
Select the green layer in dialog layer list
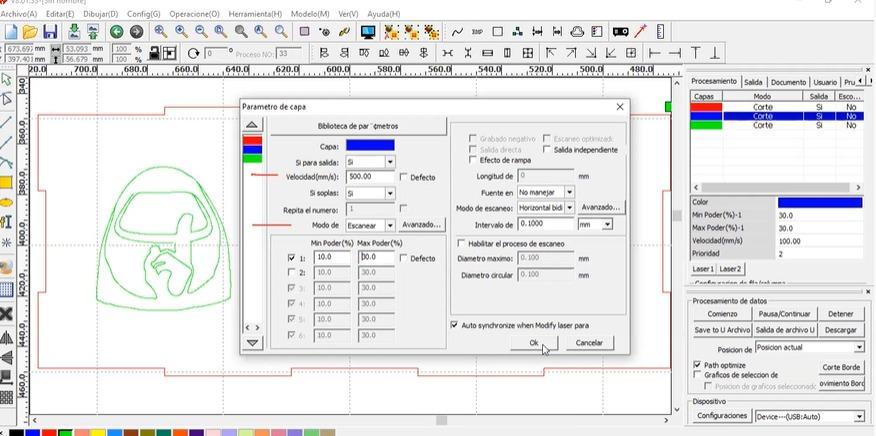click(253, 159)
